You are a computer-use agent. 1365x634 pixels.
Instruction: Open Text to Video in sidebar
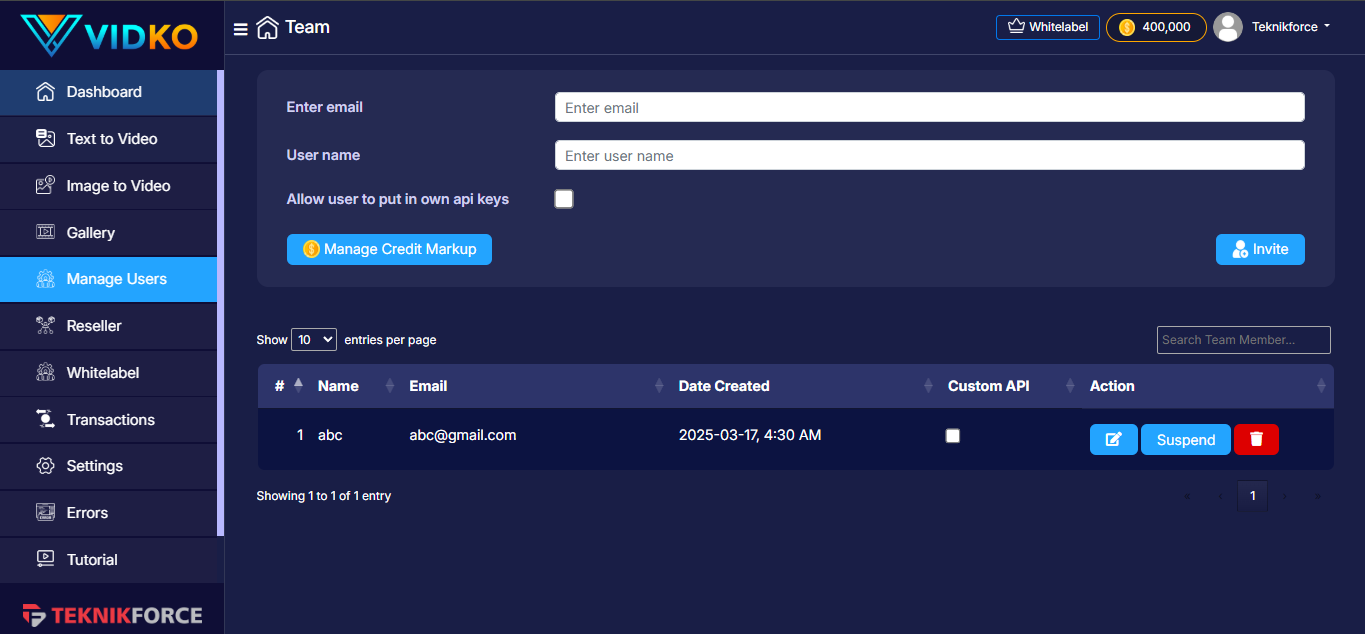111,139
